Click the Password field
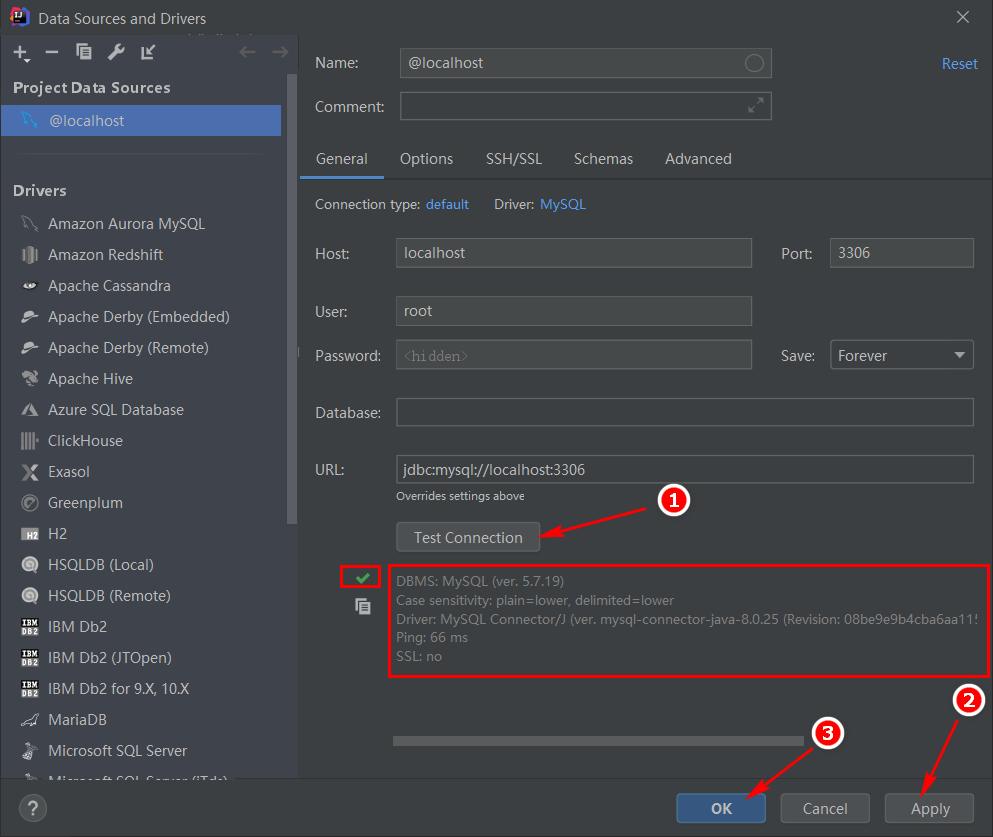Screen dimensions: 993x837 pos(574,355)
